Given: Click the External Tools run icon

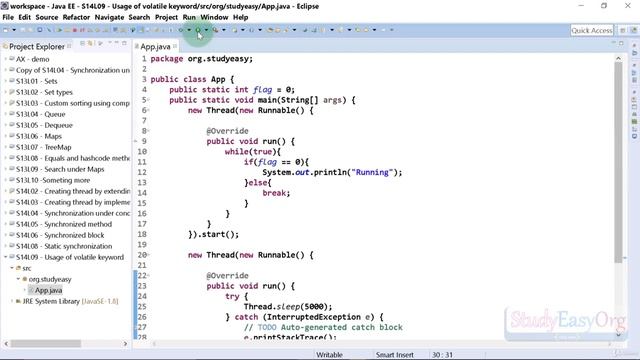Looking at the screenshot, I should coord(215,30).
